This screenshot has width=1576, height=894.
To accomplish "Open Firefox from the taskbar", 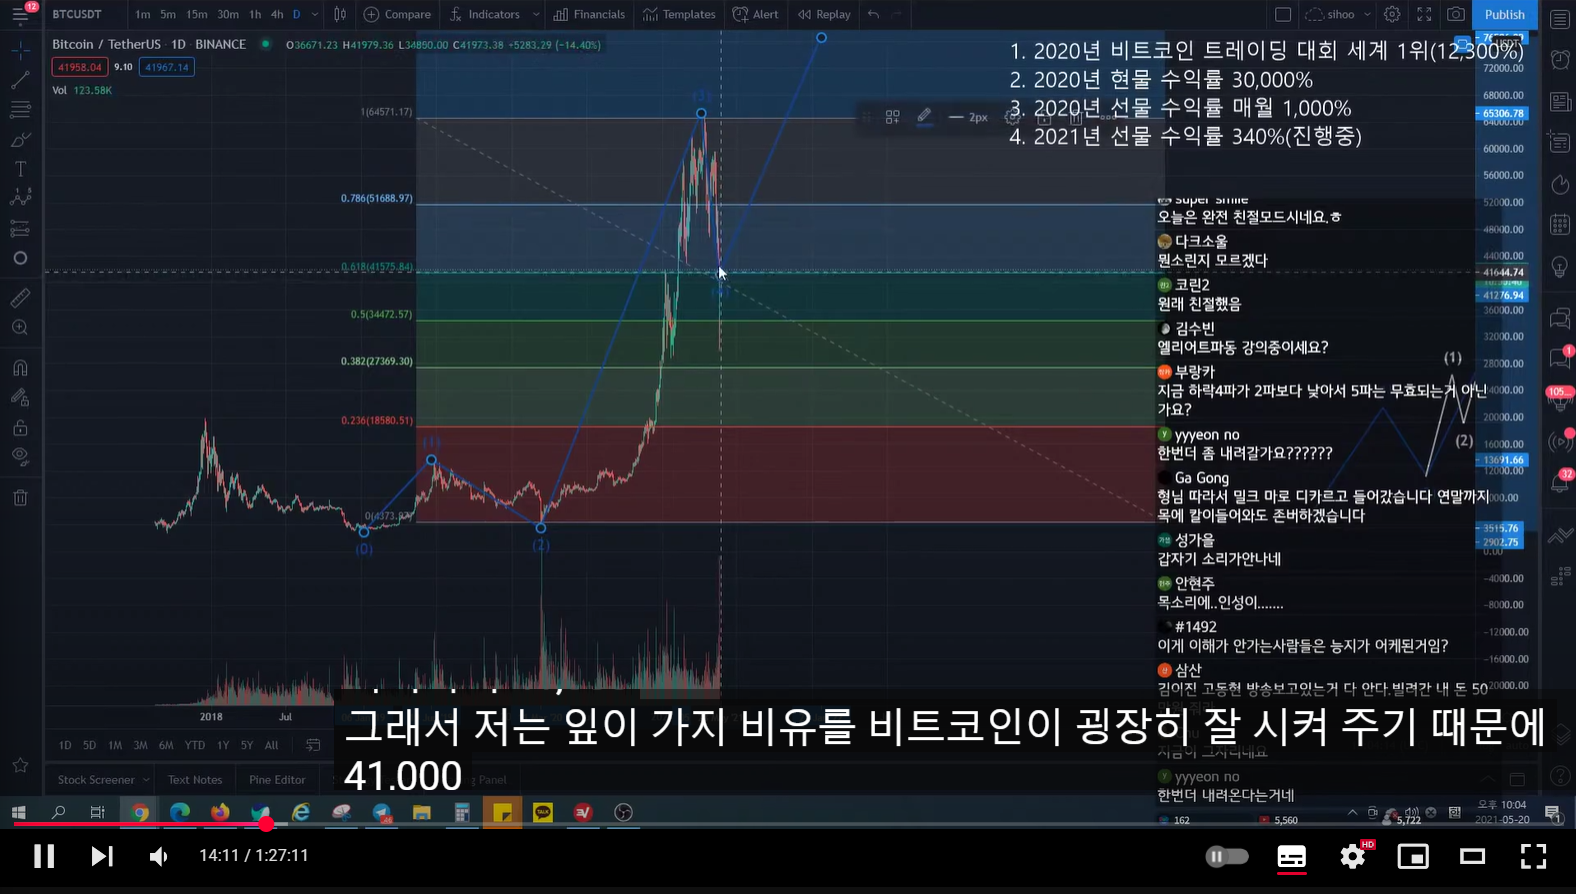I will click(220, 812).
